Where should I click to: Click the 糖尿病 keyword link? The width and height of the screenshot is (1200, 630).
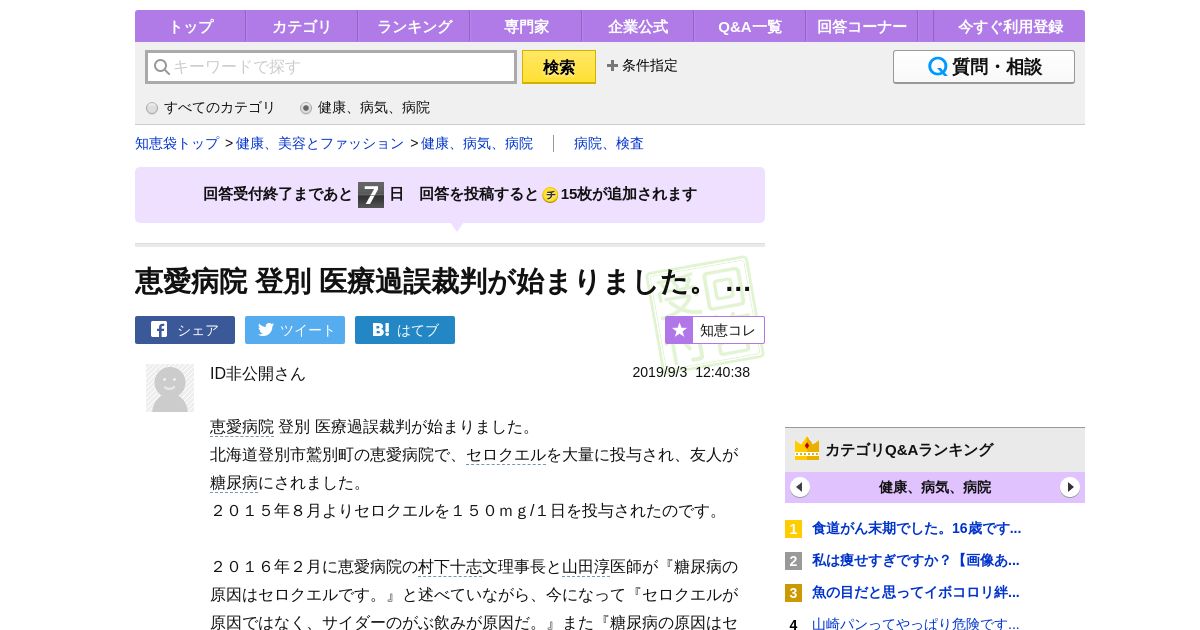[x=234, y=483]
